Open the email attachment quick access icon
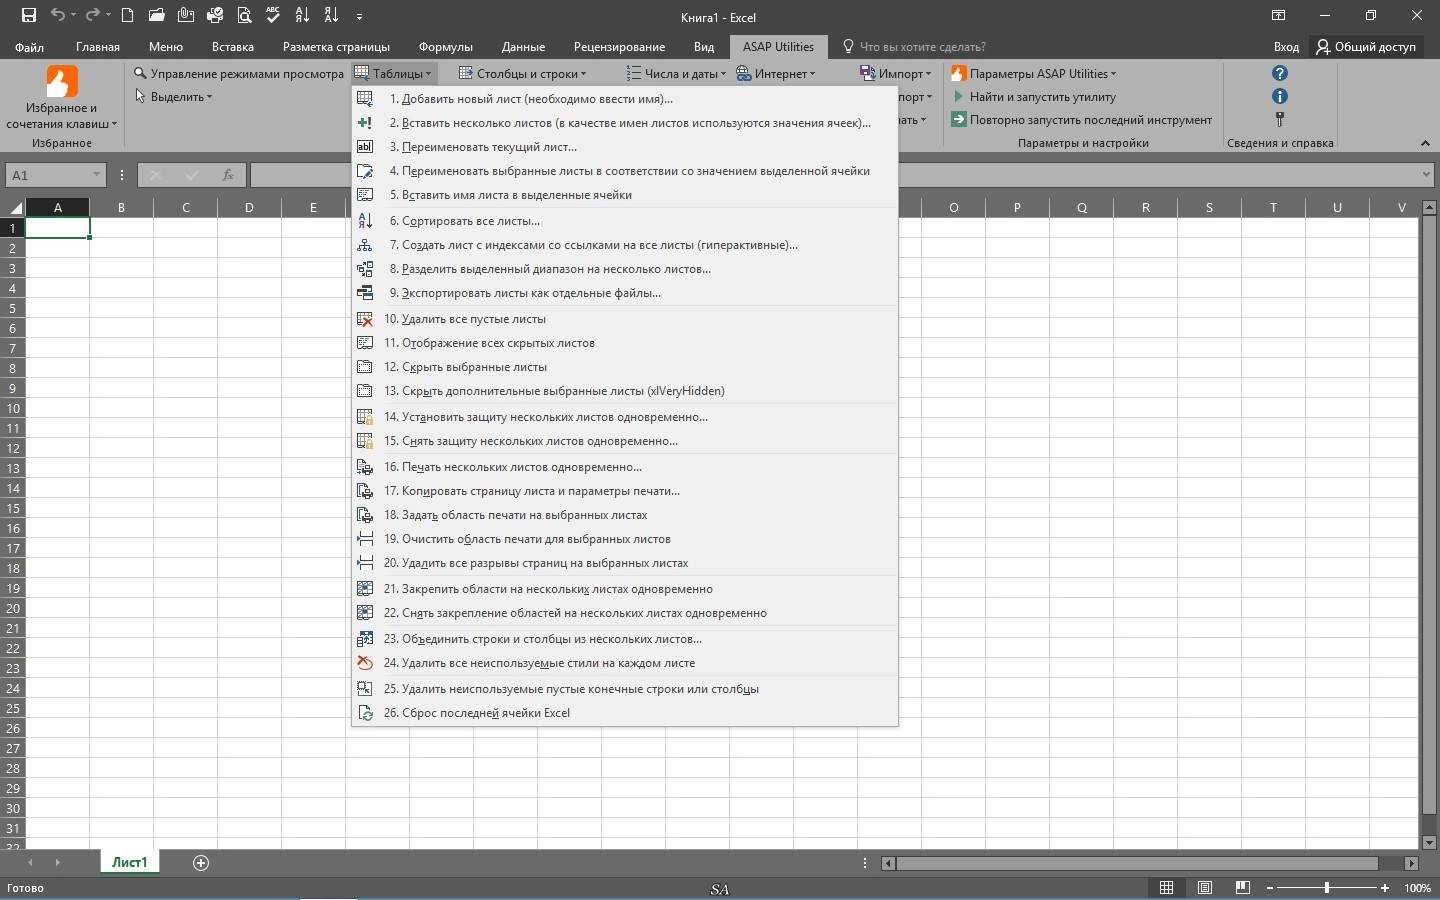The image size is (1440, 900). 185,16
